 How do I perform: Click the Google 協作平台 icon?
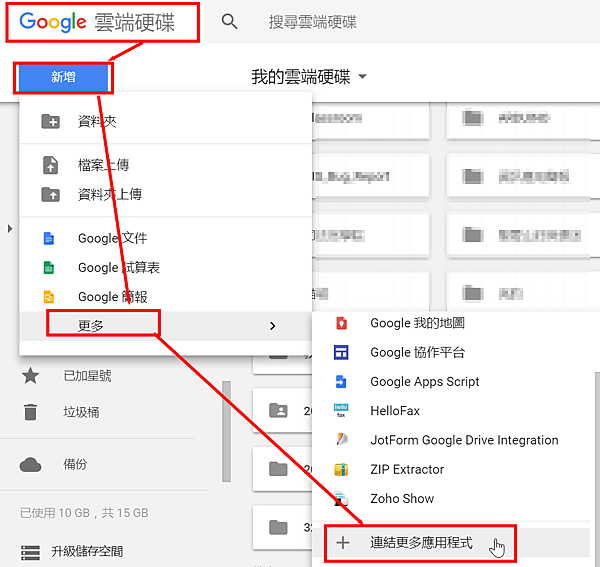click(341, 352)
